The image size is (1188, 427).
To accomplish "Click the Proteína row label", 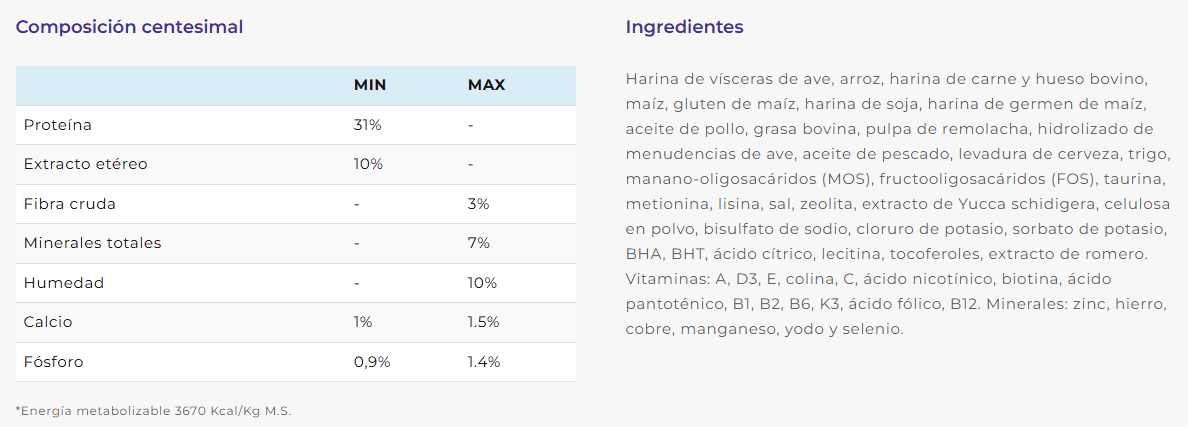I will click(58, 125).
